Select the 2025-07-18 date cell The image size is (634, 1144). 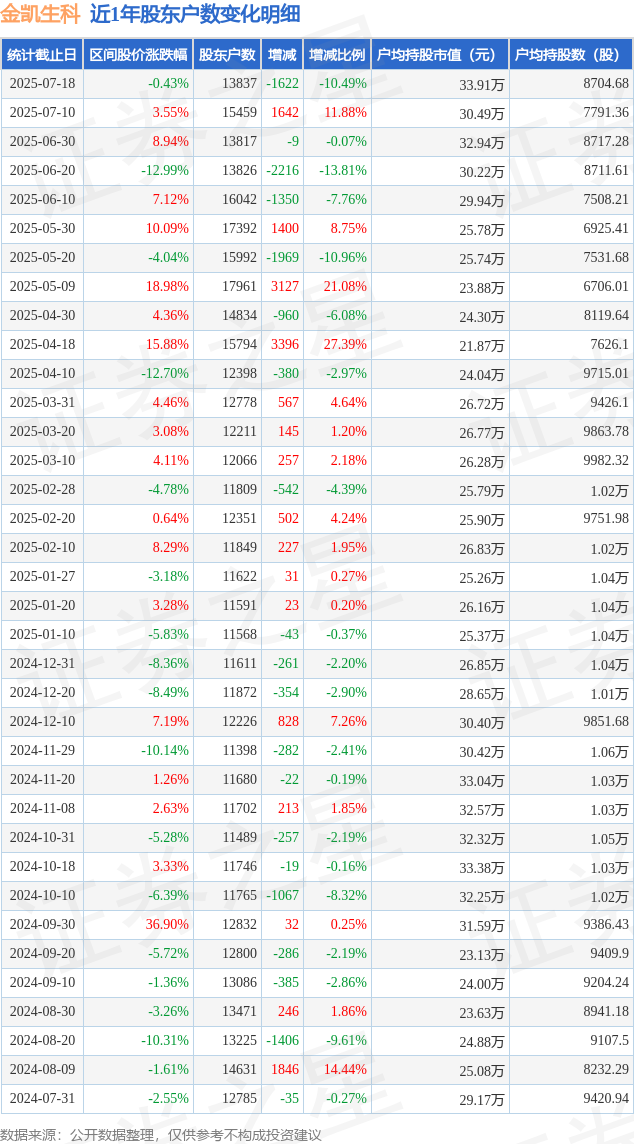pyautogui.click(x=42, y=83)
